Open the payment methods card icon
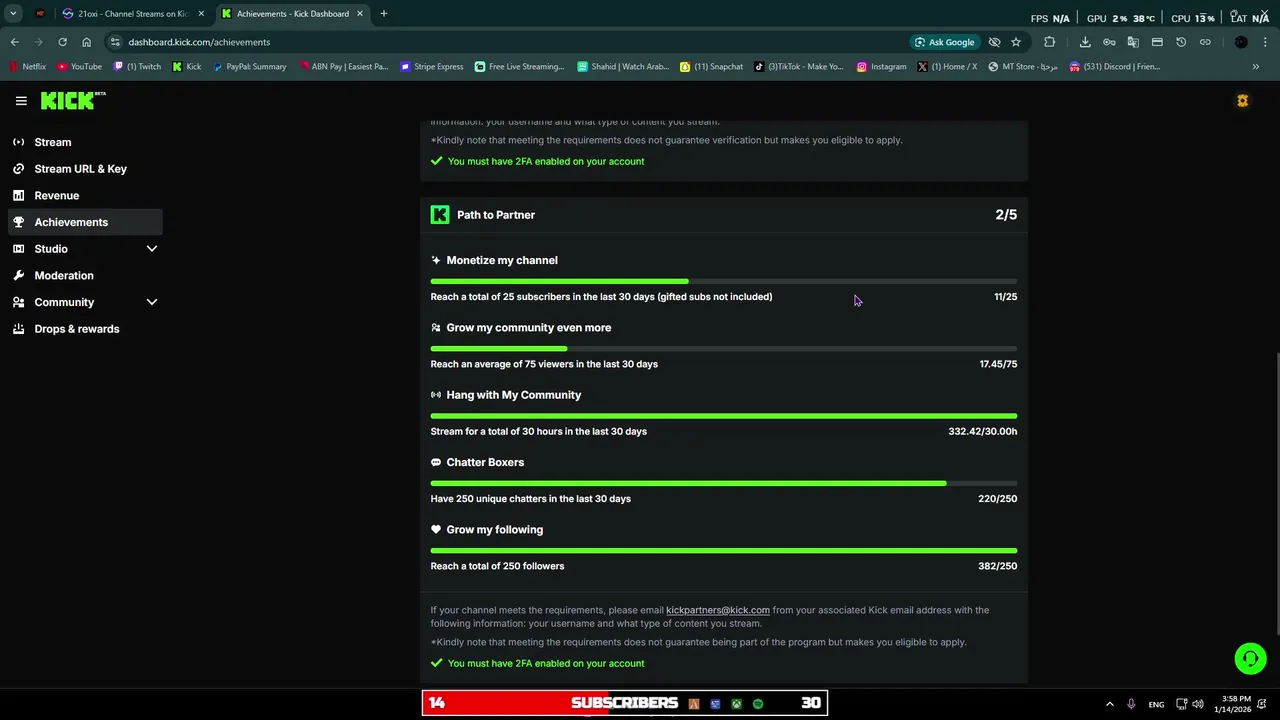The image size is (1280, 720). [x=1157, y=42]
